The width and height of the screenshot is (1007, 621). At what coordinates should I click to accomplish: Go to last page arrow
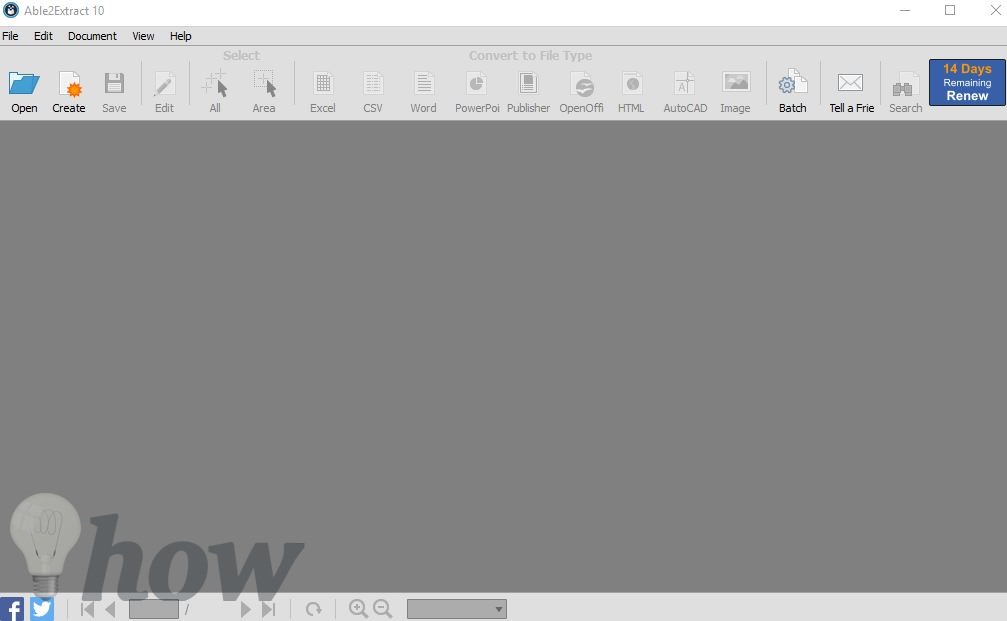coord(268,609)
